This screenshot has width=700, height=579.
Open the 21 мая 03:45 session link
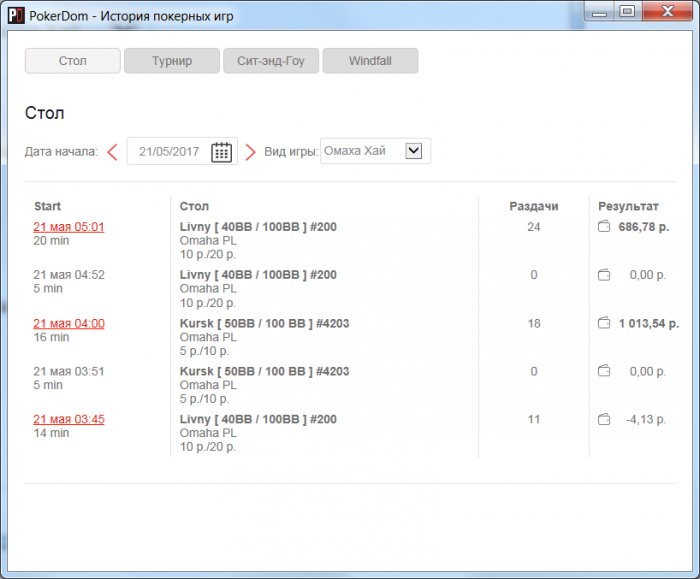pyautogui.click(x=69, y=419)
